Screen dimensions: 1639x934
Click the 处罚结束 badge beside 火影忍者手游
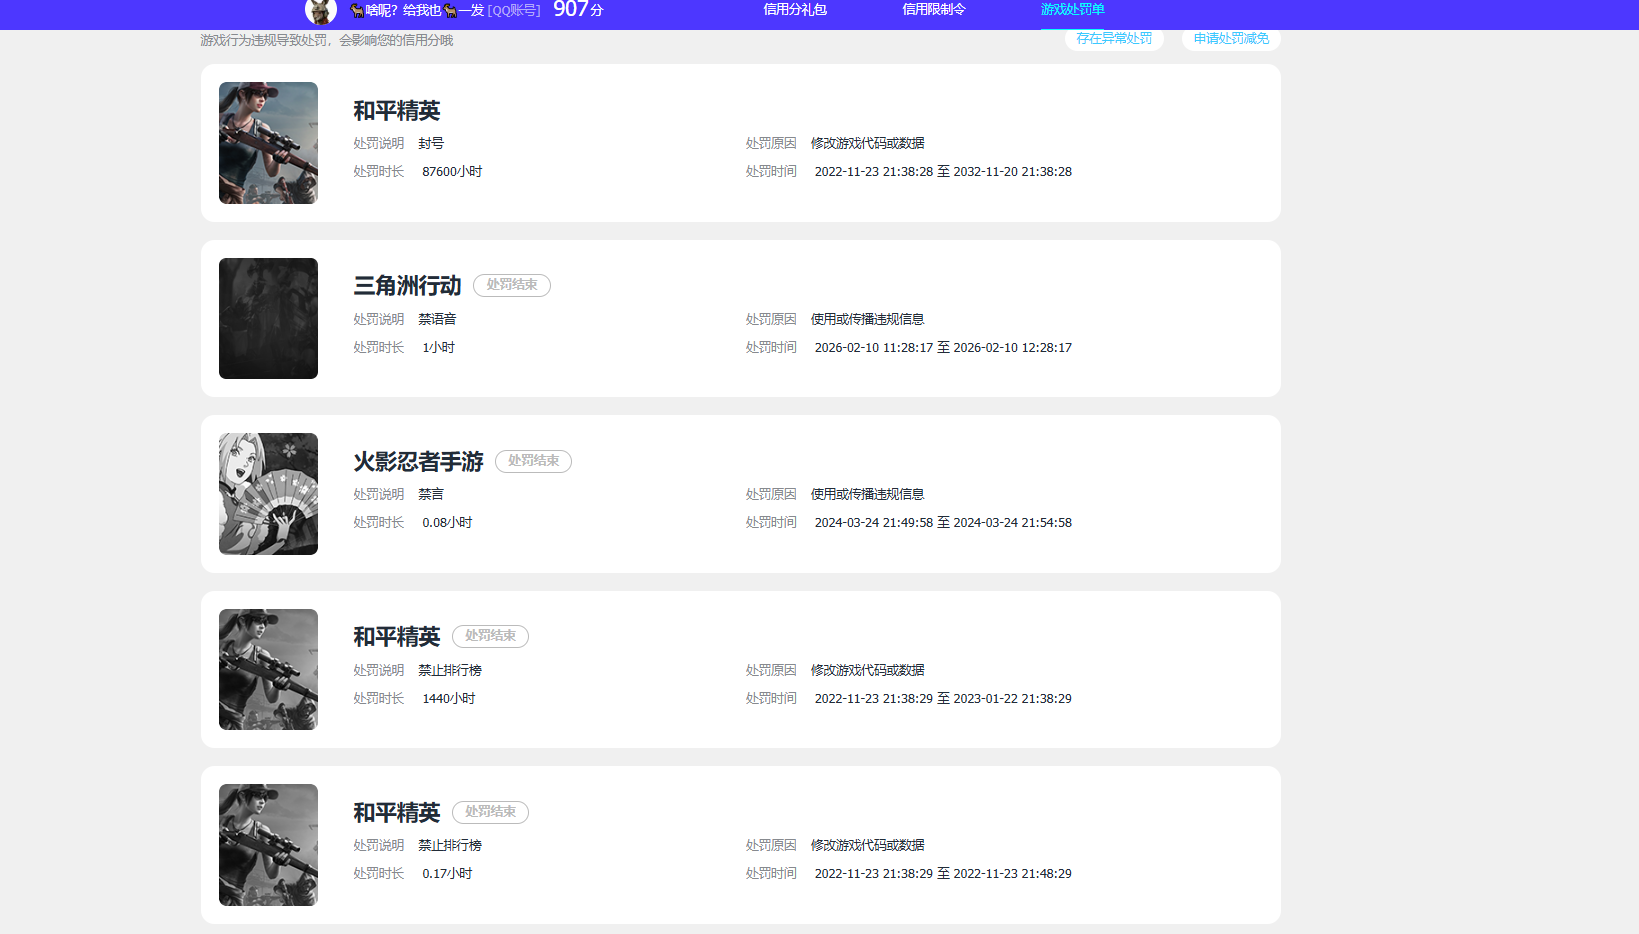(533, 461)
